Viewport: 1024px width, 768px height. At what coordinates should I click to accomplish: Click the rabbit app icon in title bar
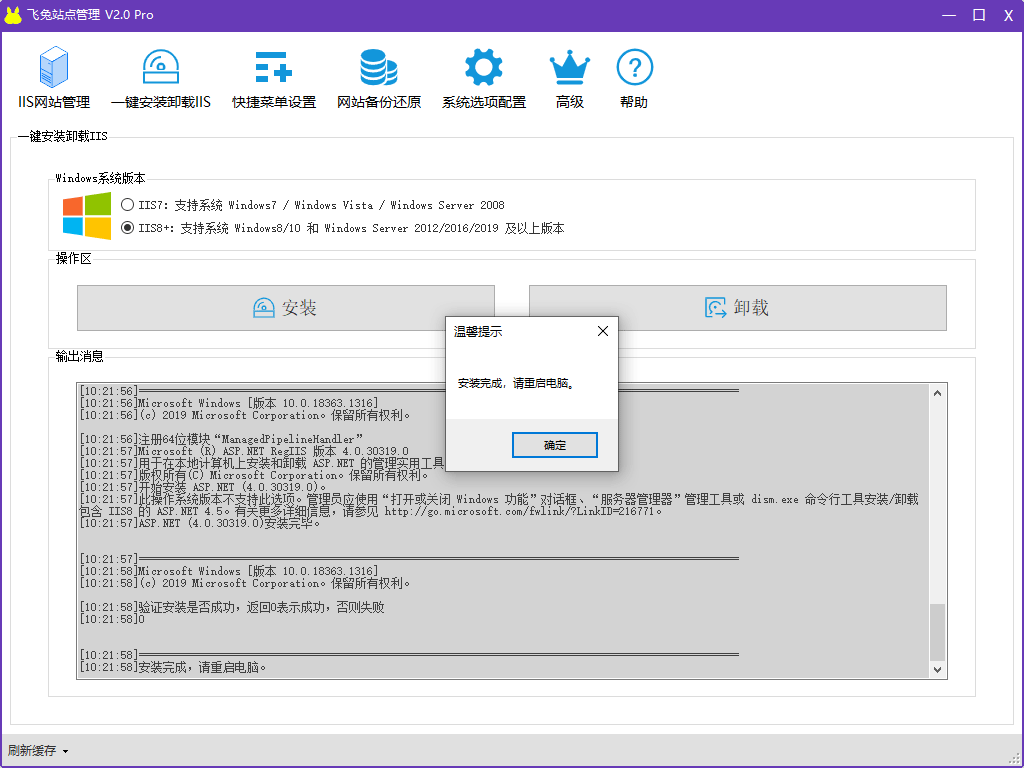13,15
